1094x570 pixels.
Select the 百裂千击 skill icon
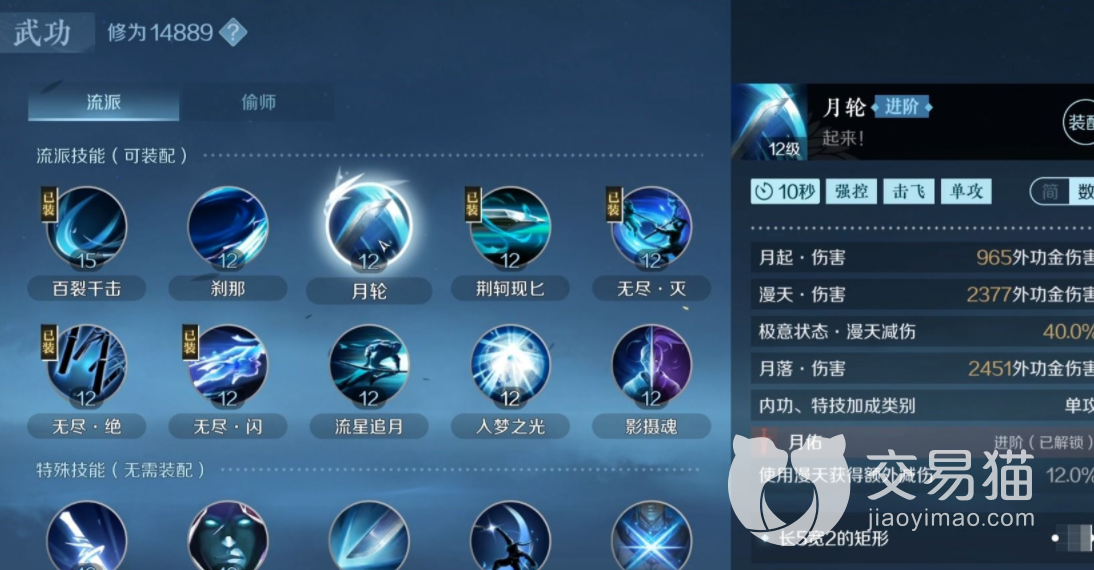tap(87, 227)
